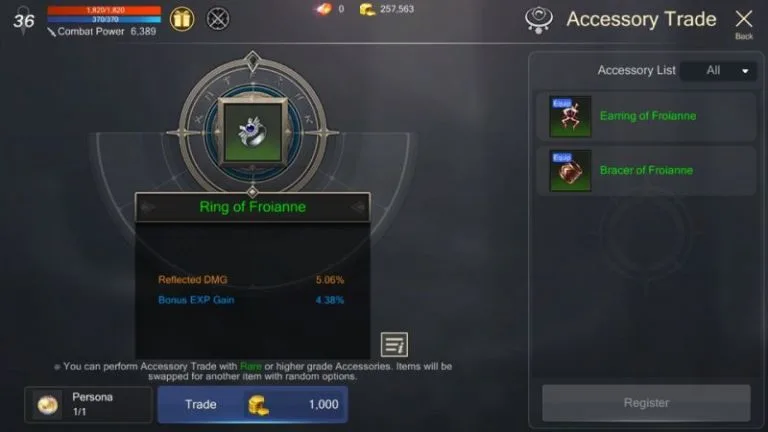Click the character level 36 indicator
Screen dimensions: 768x432
[x=24, y=21]
